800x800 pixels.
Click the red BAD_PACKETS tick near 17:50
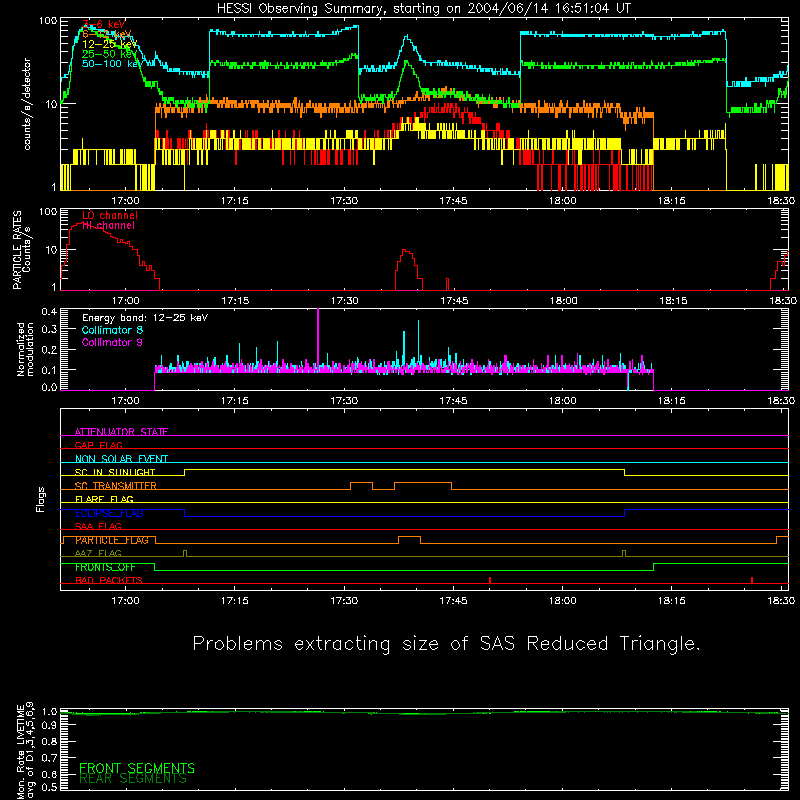point(490,580)
